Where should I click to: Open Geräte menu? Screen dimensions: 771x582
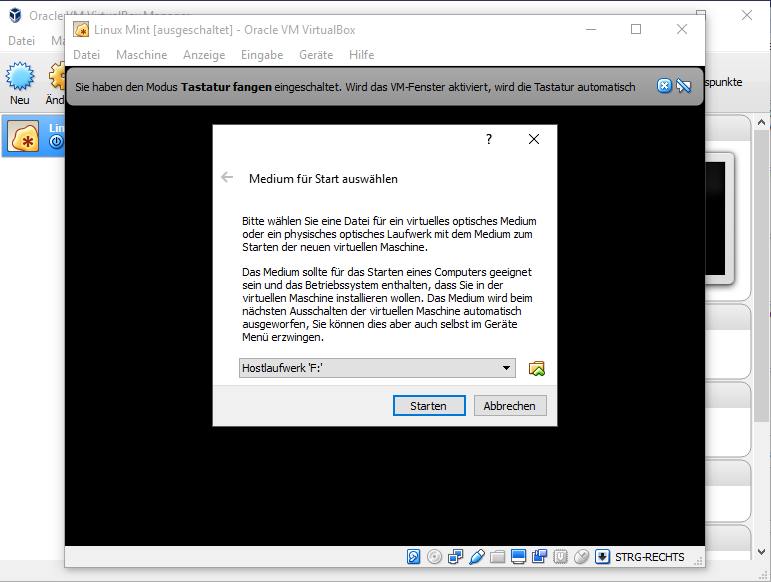[316, 55]
